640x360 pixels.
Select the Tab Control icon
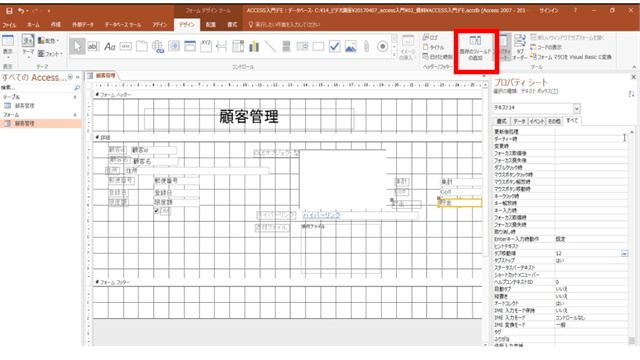tap(142, 47)
